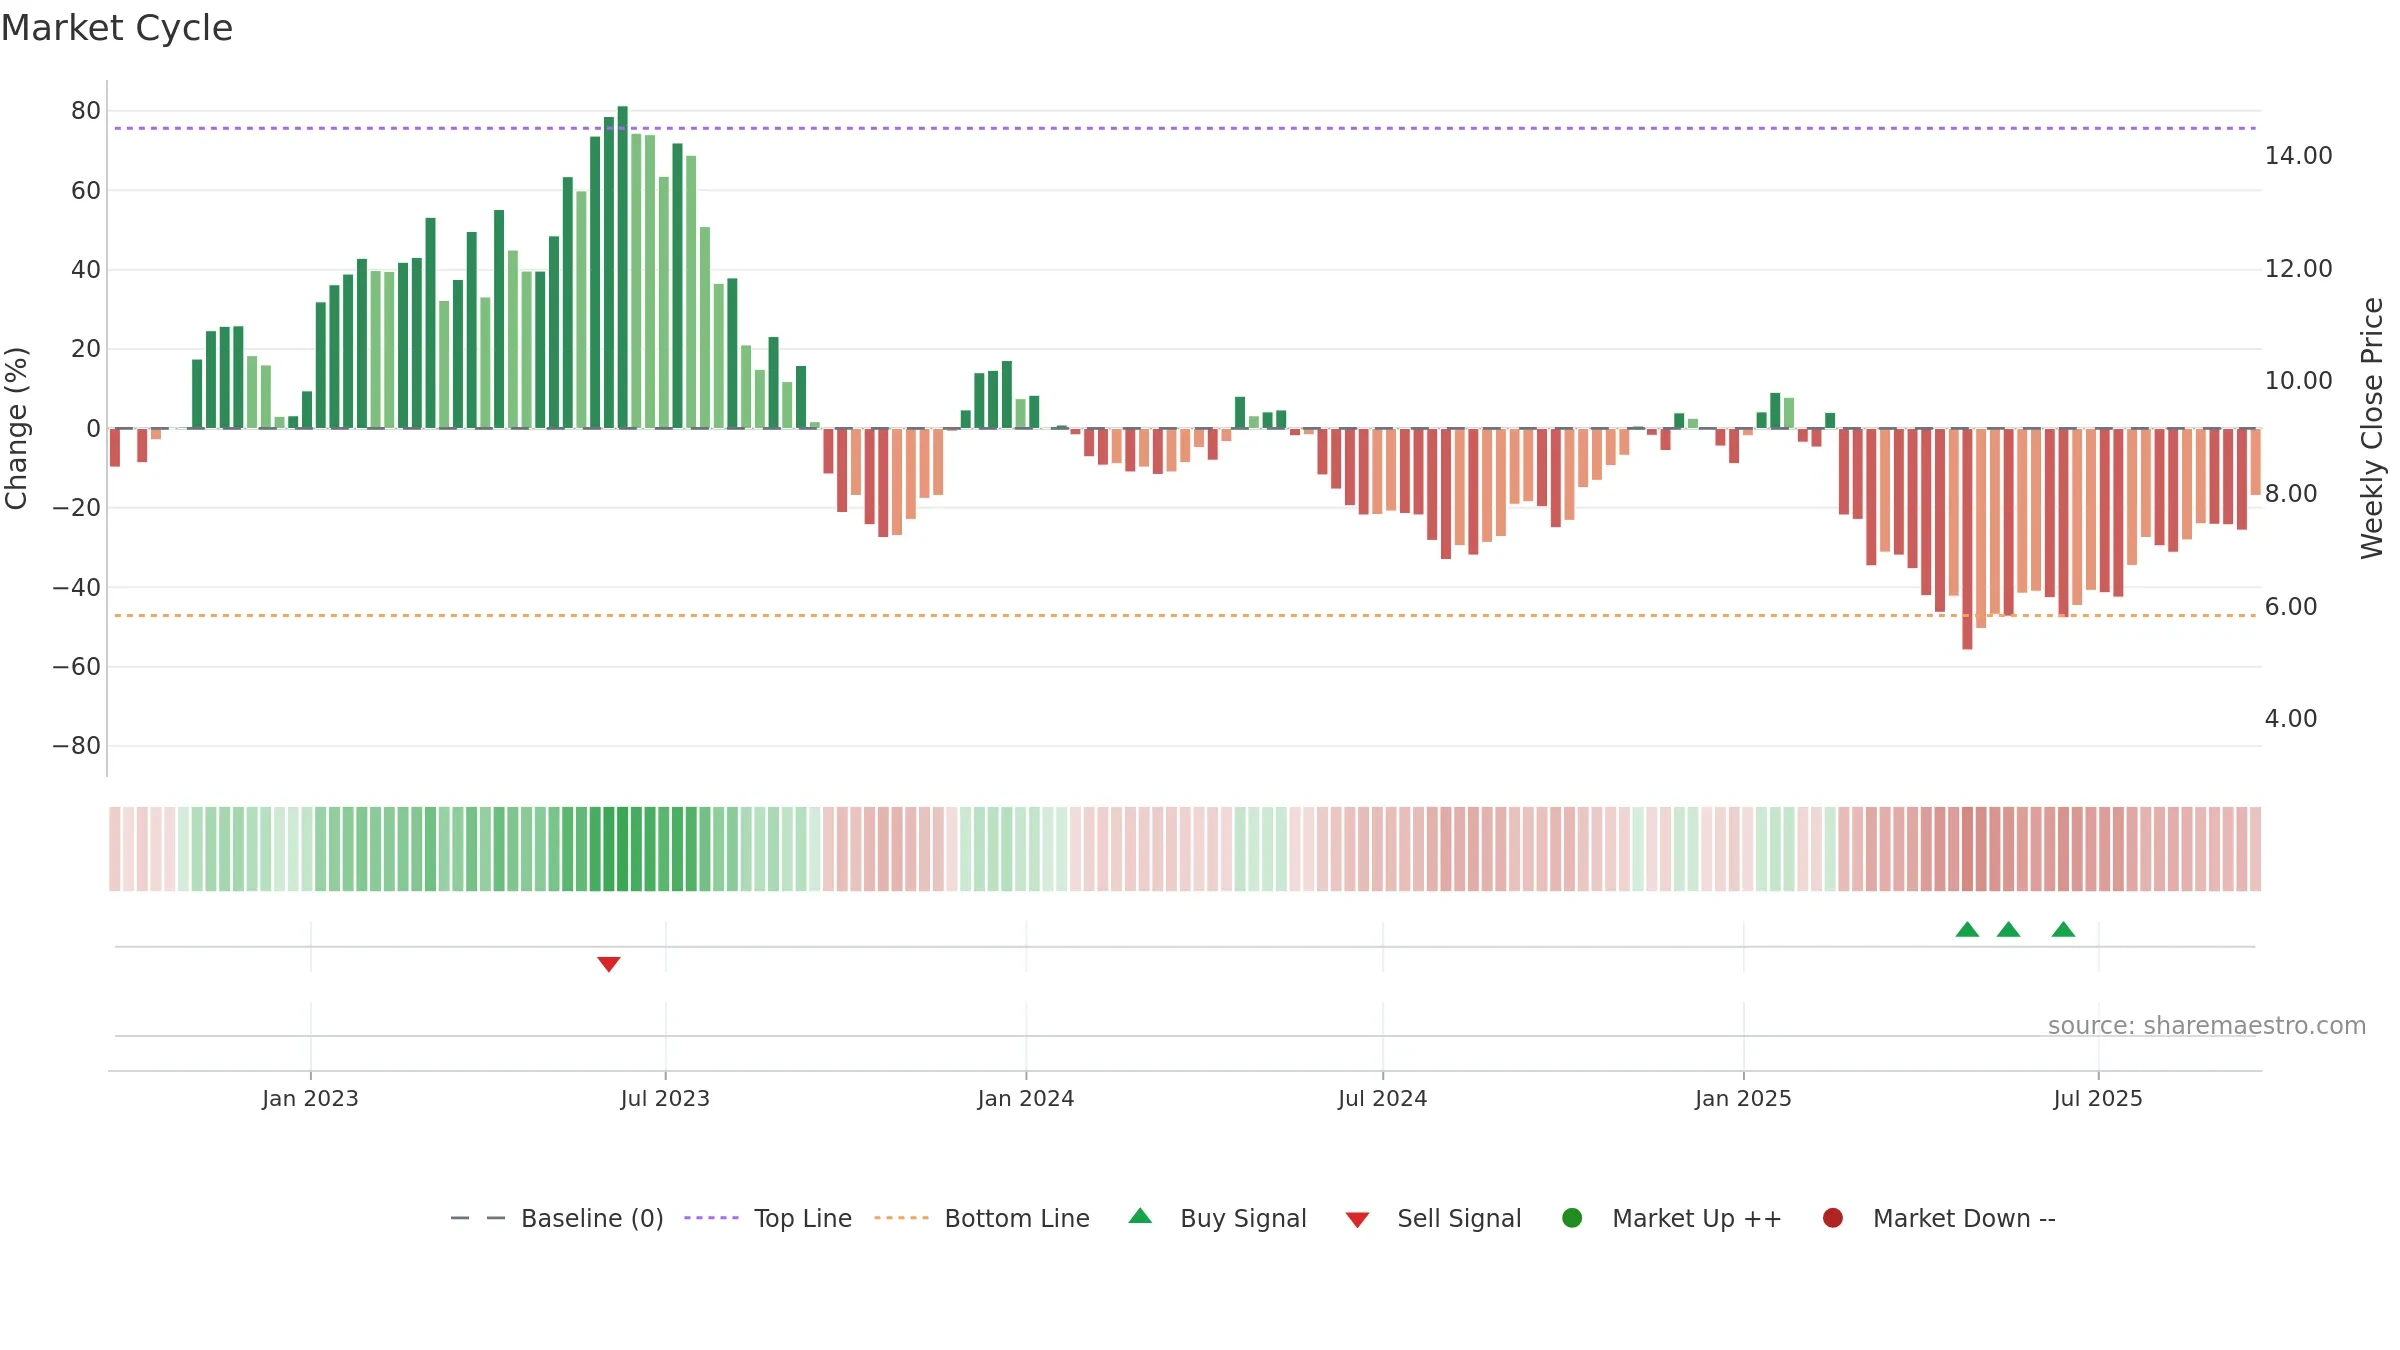Click the Jul 2023 axis label
The height and width of the screenshot is (1350, 2400).
click(665, 1098)
